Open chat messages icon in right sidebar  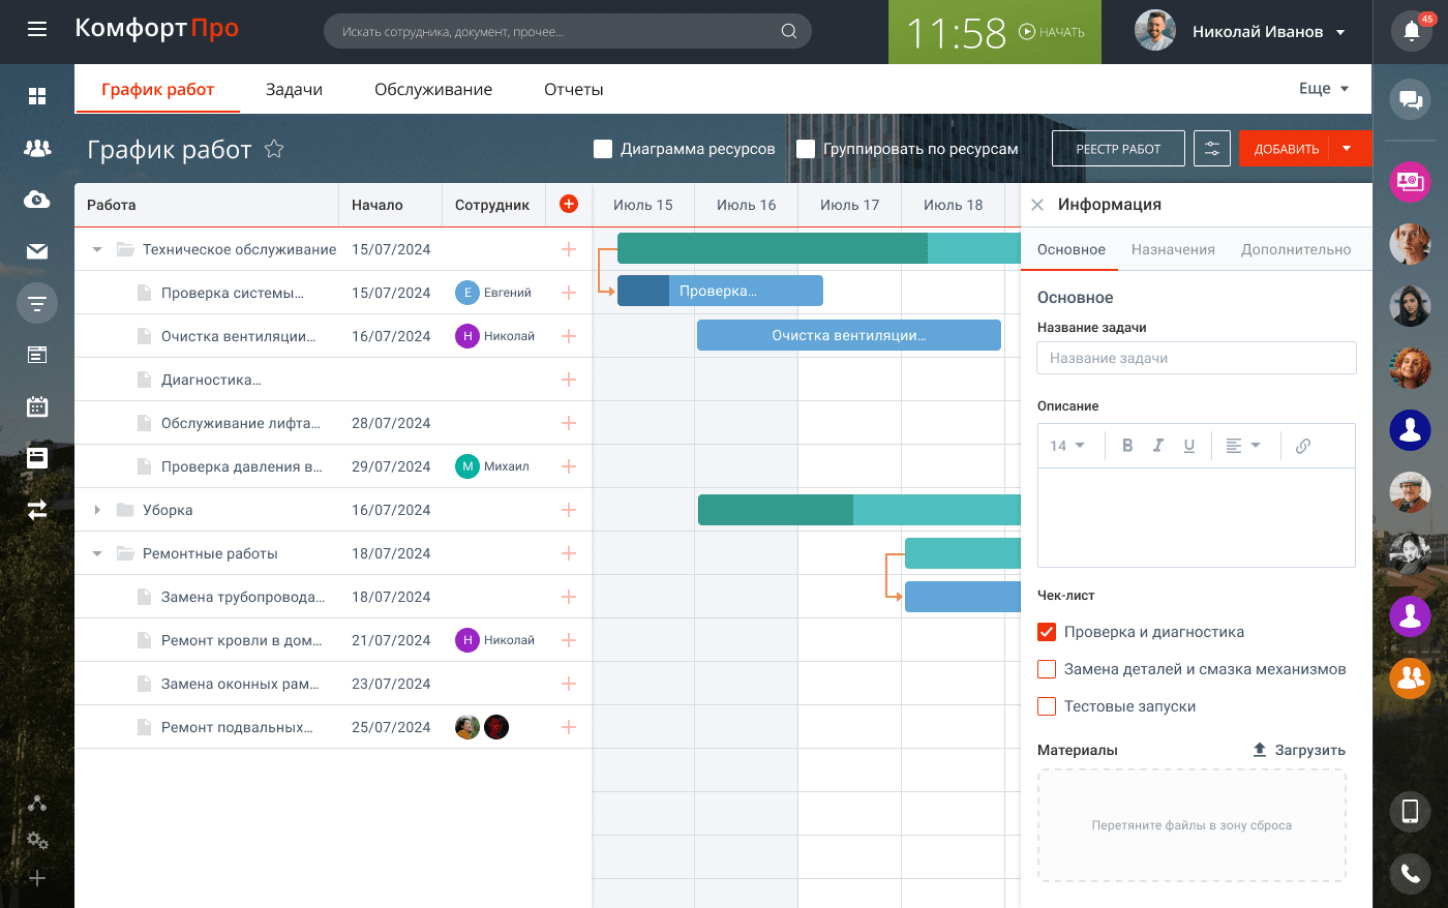pyautogui.click(x=1410, y=99)
